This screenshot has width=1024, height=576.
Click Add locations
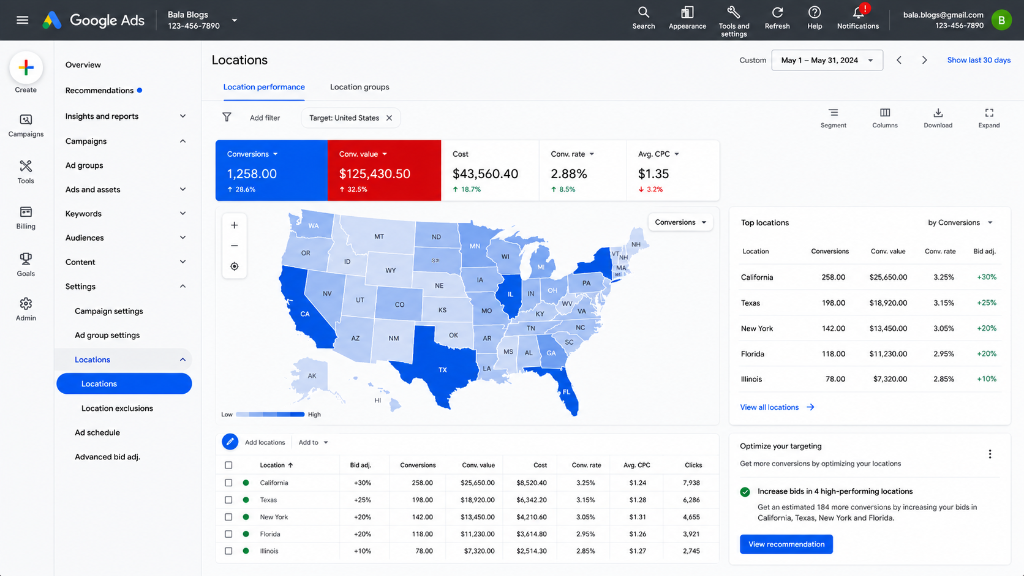point(264,443)
